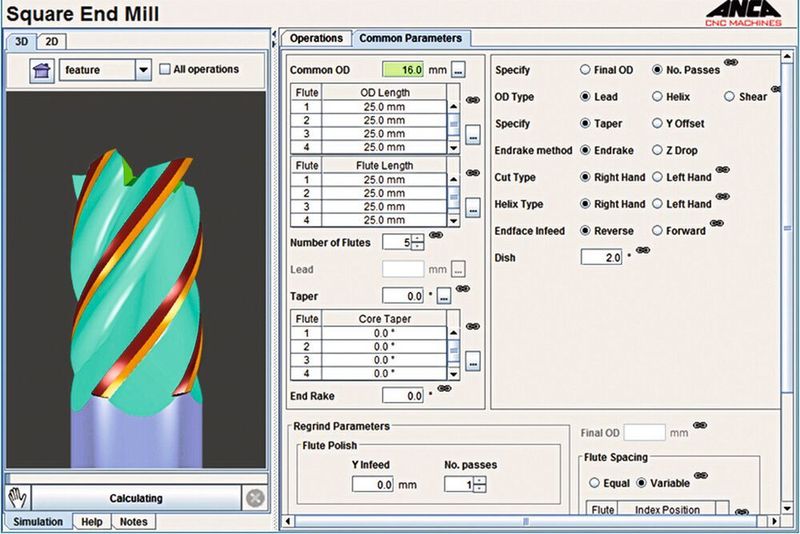
Task: Switch to the Operations tab
Action: tap(316, 38)
